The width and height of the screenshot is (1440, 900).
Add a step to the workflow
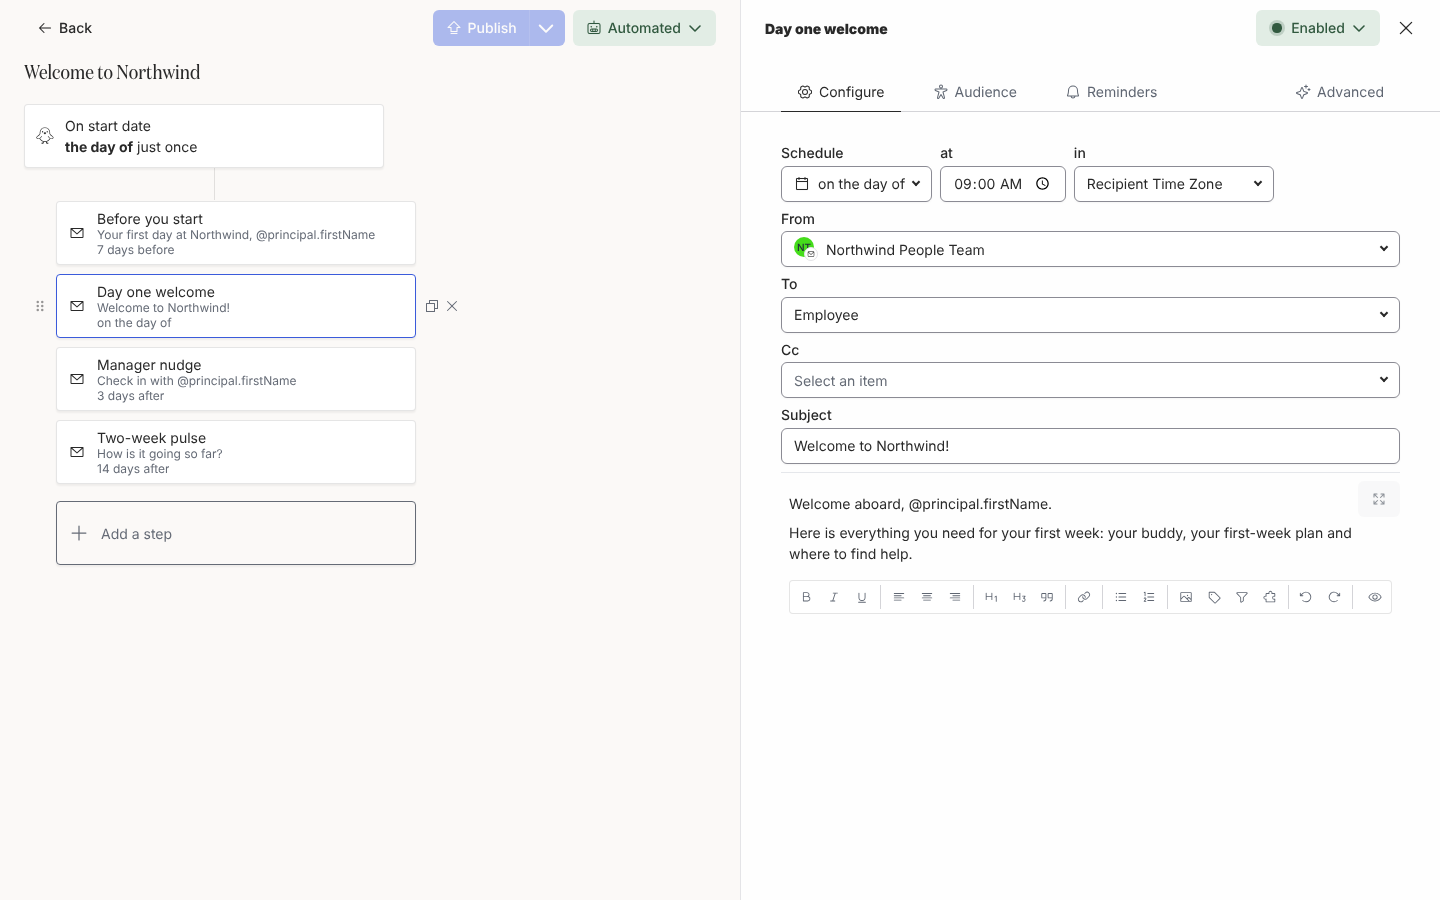[236, 533]
